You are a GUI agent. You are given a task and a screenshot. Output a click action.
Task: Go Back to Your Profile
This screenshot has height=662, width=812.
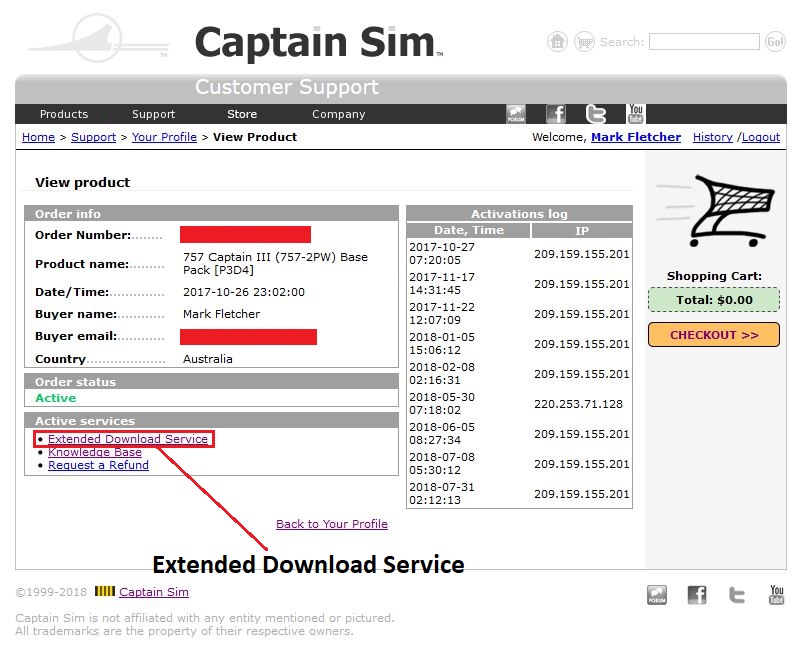[x=331, y=523]
